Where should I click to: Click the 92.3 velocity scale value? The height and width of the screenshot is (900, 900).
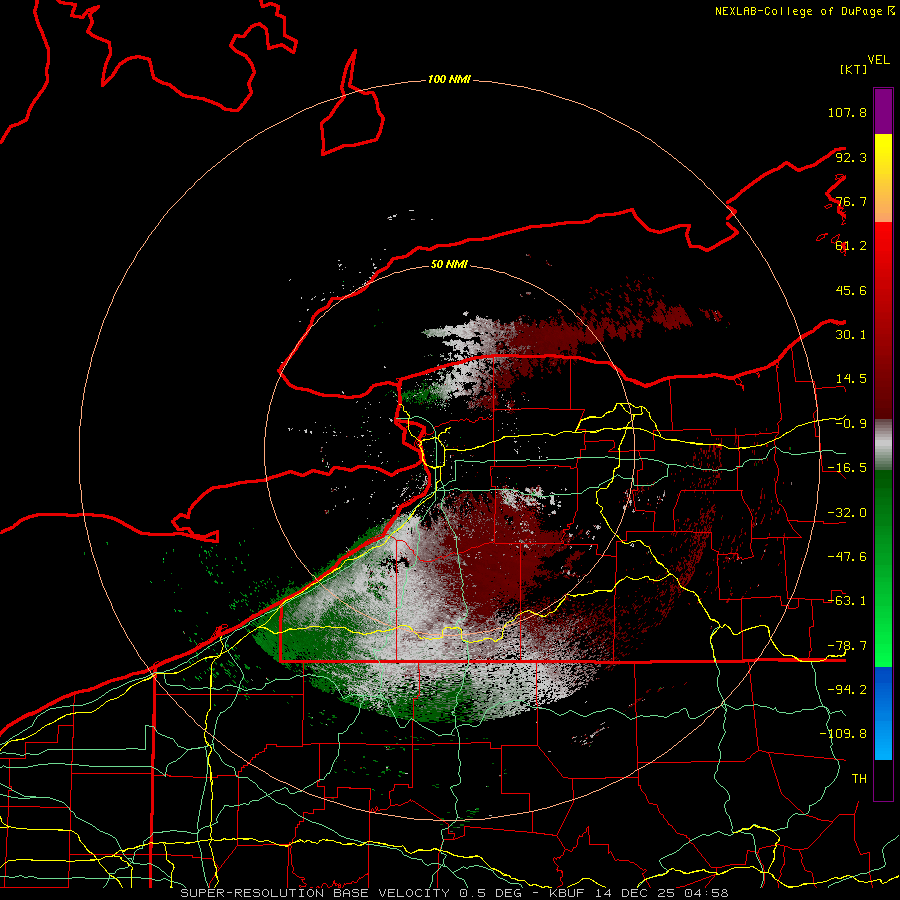(851, 157)
